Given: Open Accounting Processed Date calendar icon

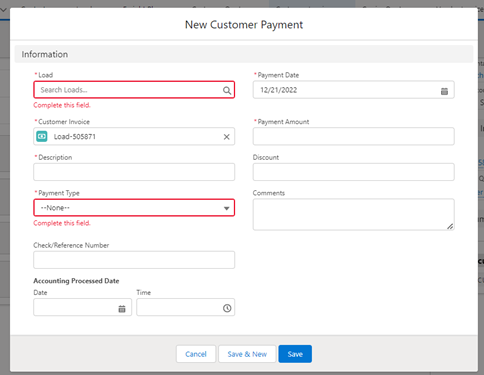Looking at the screenshot, I should [122, 309].
